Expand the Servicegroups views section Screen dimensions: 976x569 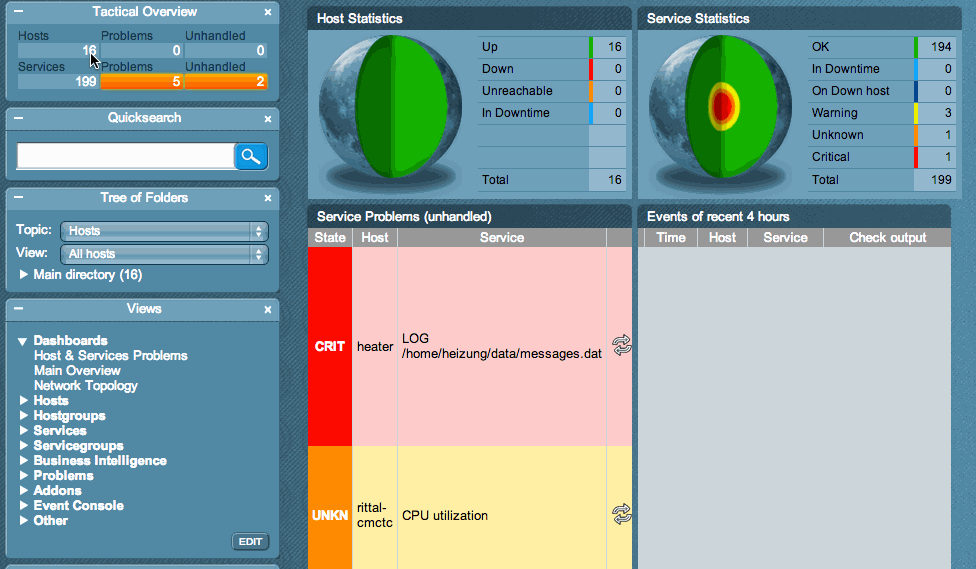coord(24,445)
